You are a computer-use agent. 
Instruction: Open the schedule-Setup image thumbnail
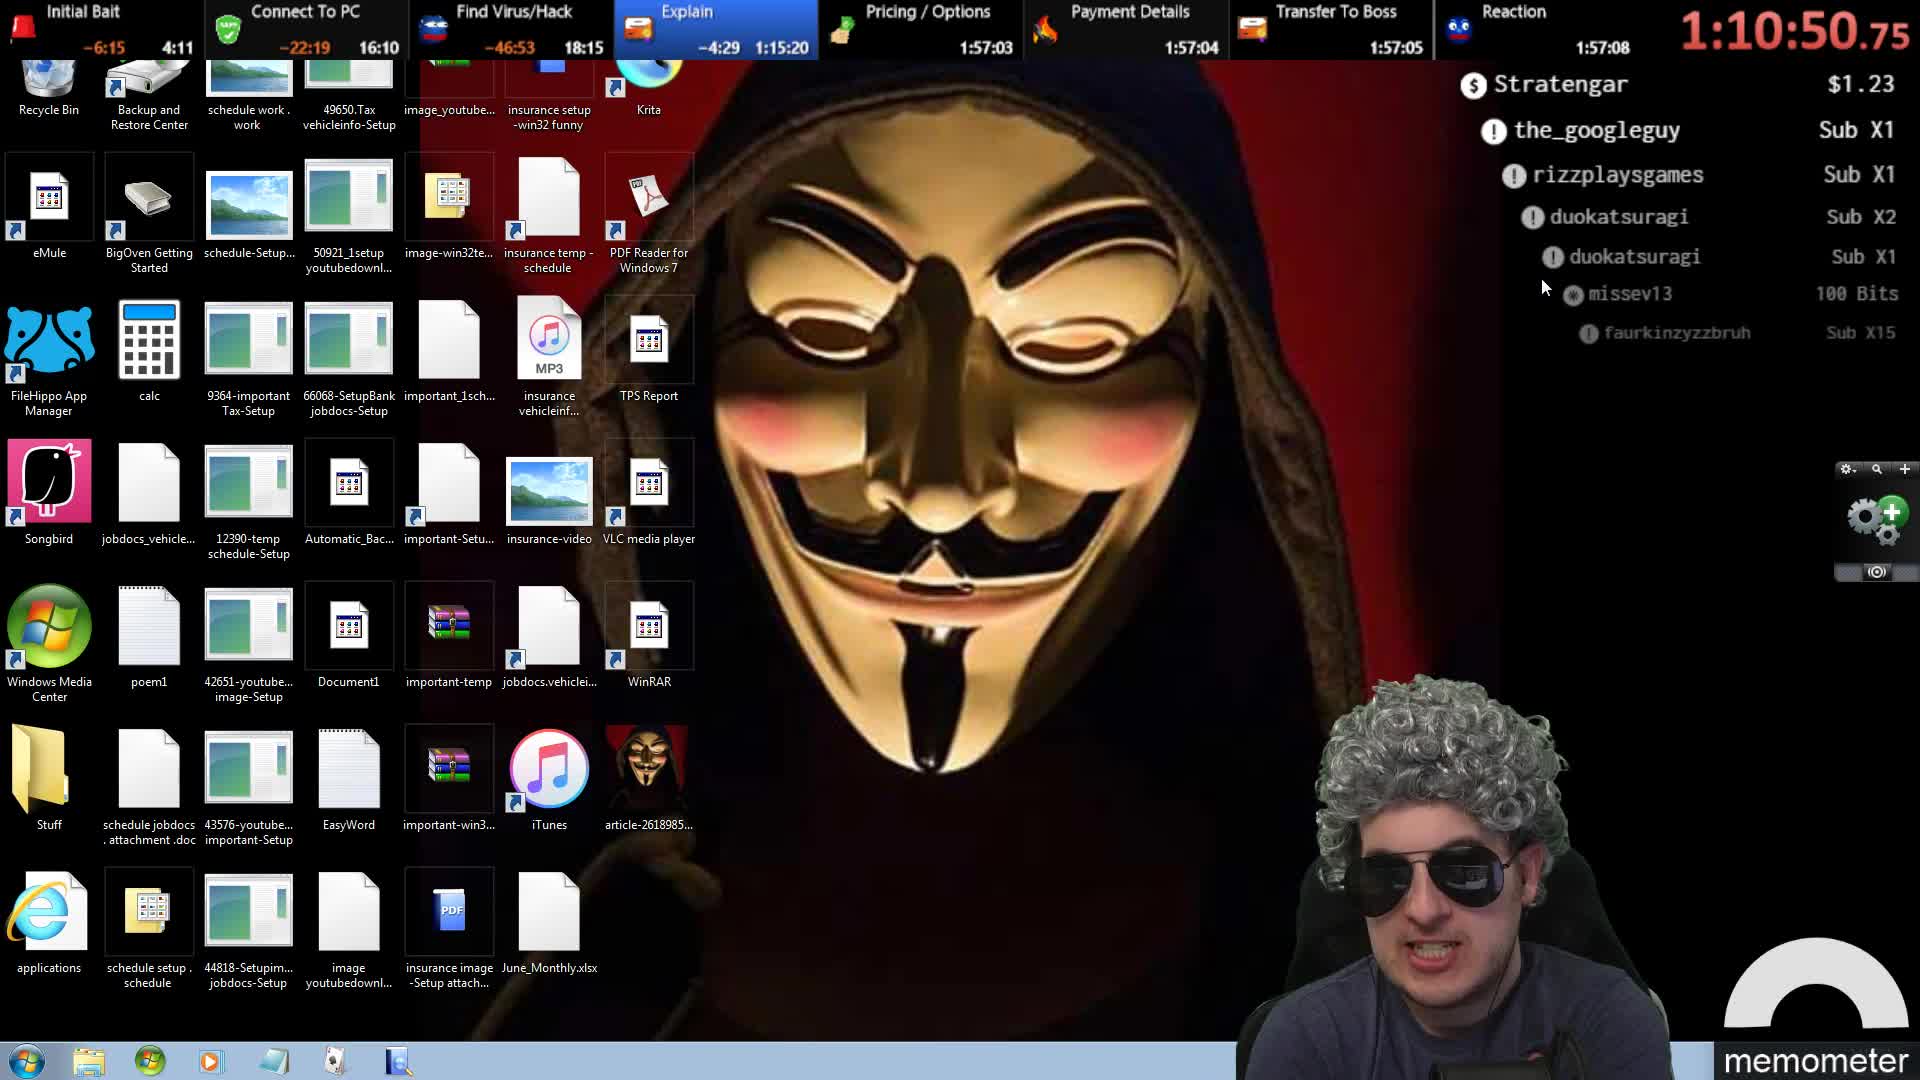point(249,205)
